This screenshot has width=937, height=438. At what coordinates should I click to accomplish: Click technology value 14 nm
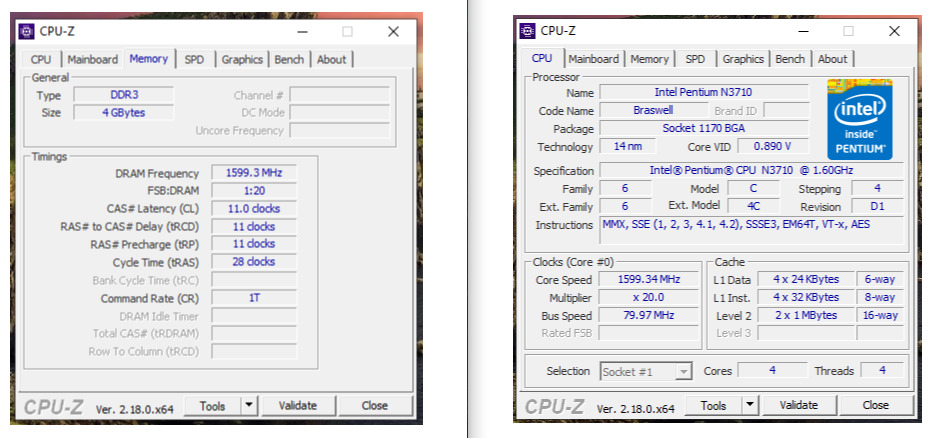(x=627, y=146)
